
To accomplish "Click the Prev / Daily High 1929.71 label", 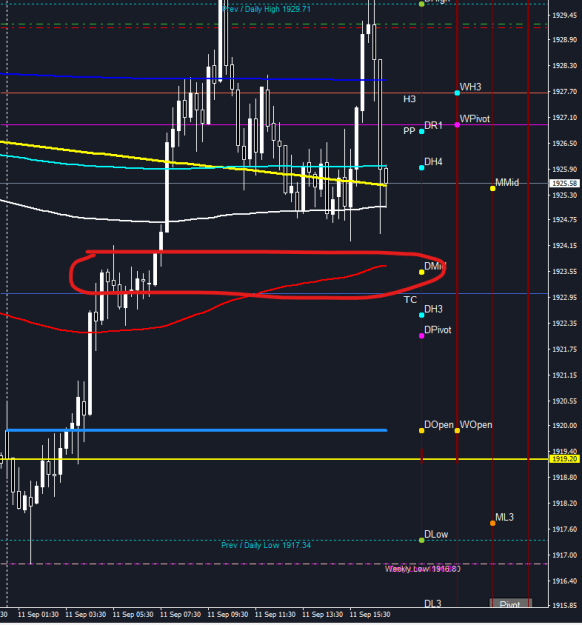I will pyautogui.click(x=266, y=9).
